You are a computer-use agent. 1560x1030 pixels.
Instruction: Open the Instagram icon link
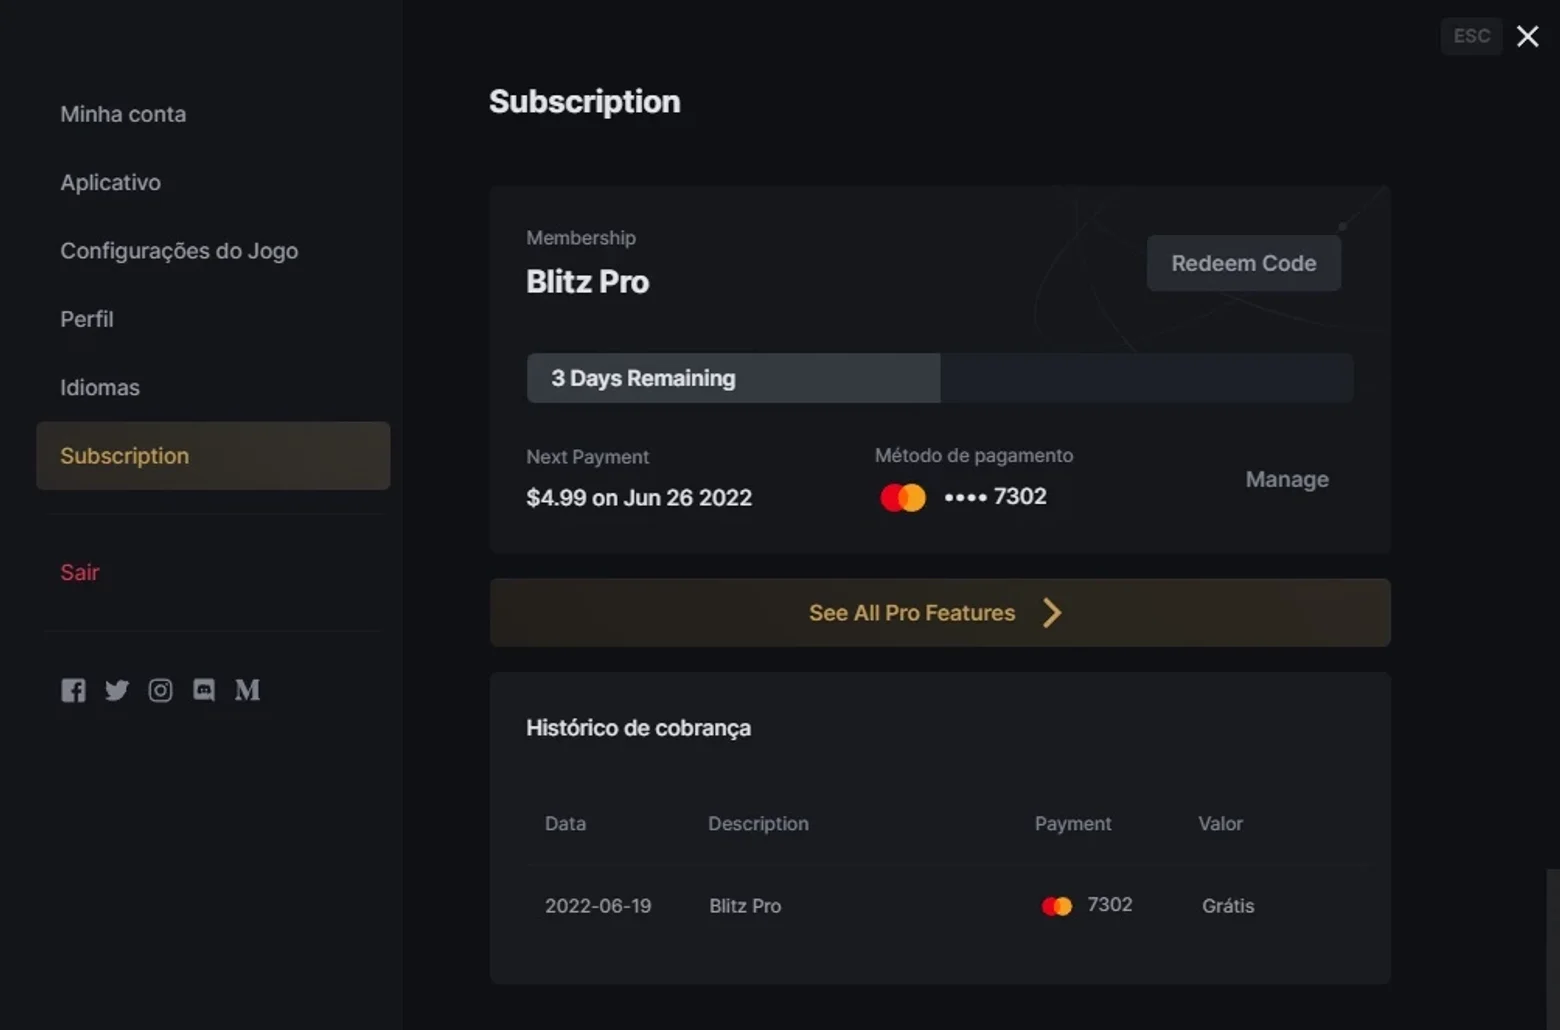pyautogui.click(x=160, y=690)
